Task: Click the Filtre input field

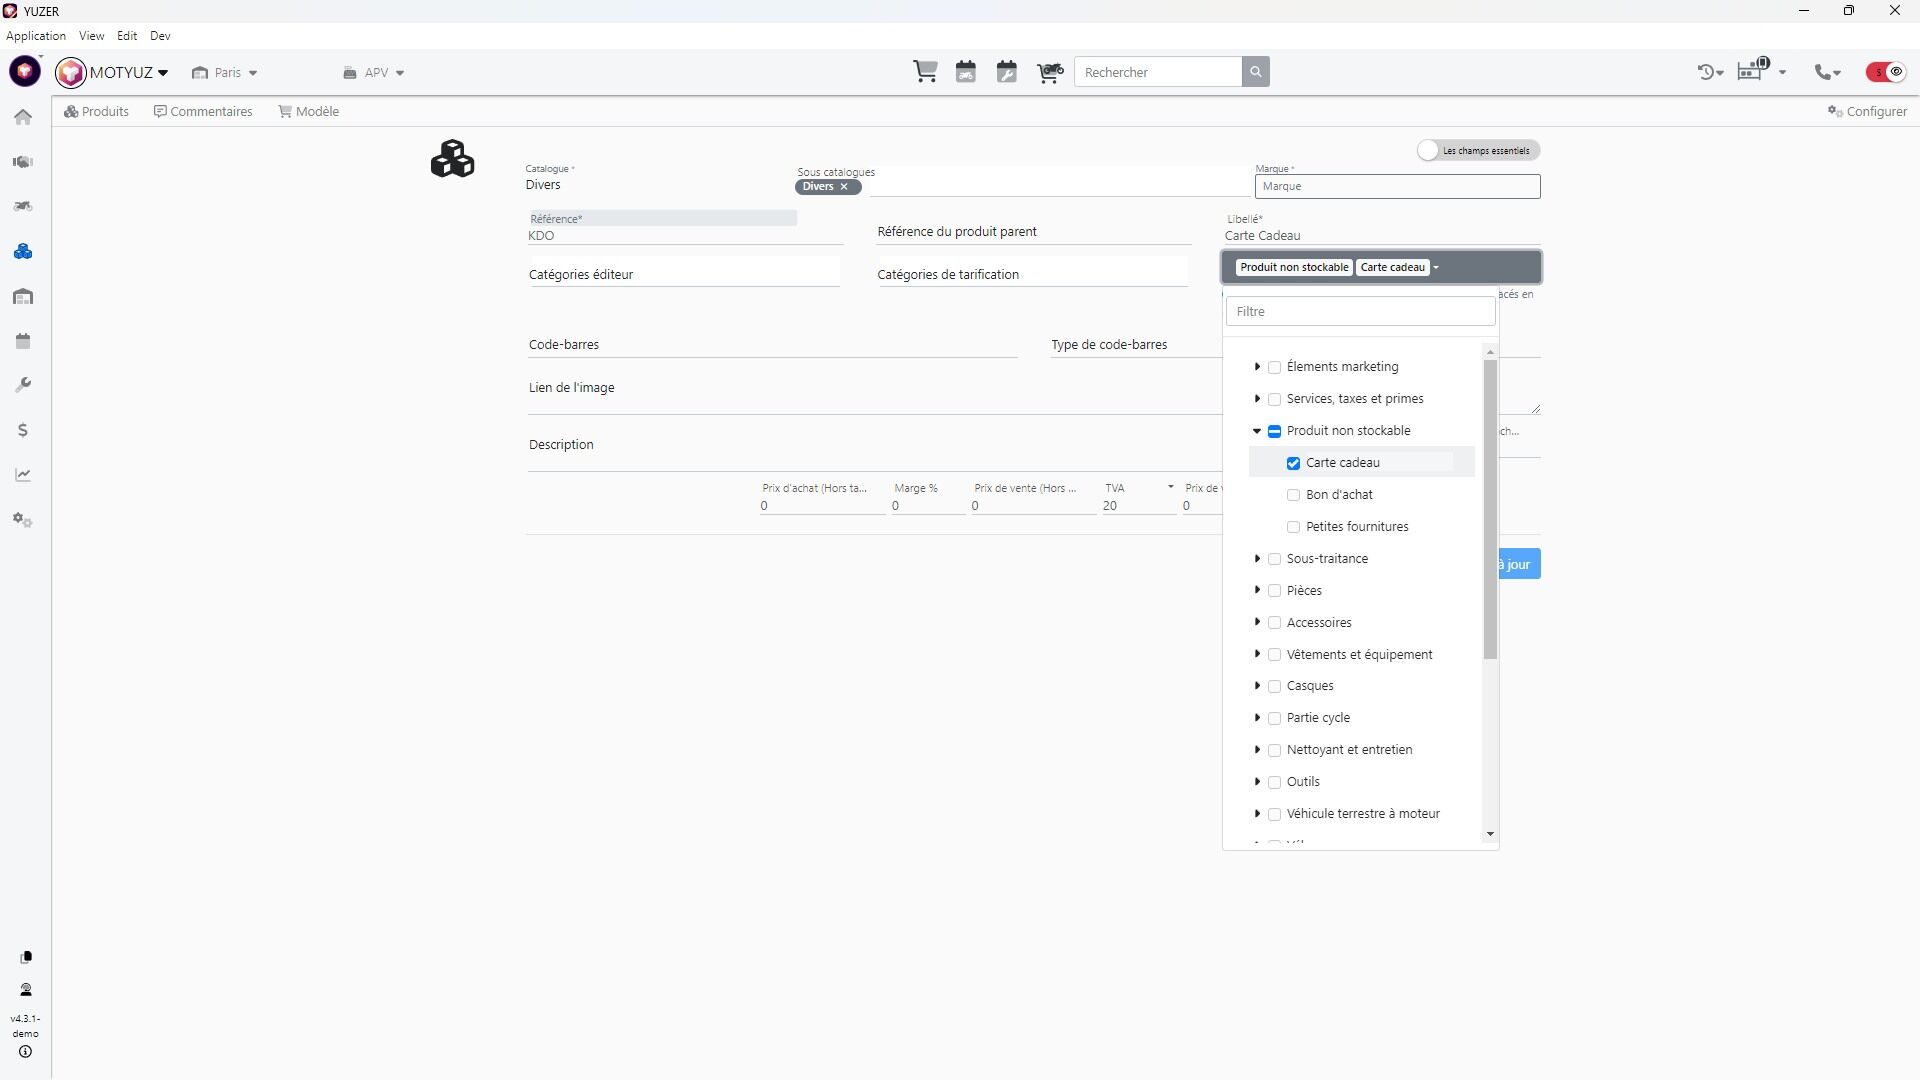Action: pos(1360,311)
